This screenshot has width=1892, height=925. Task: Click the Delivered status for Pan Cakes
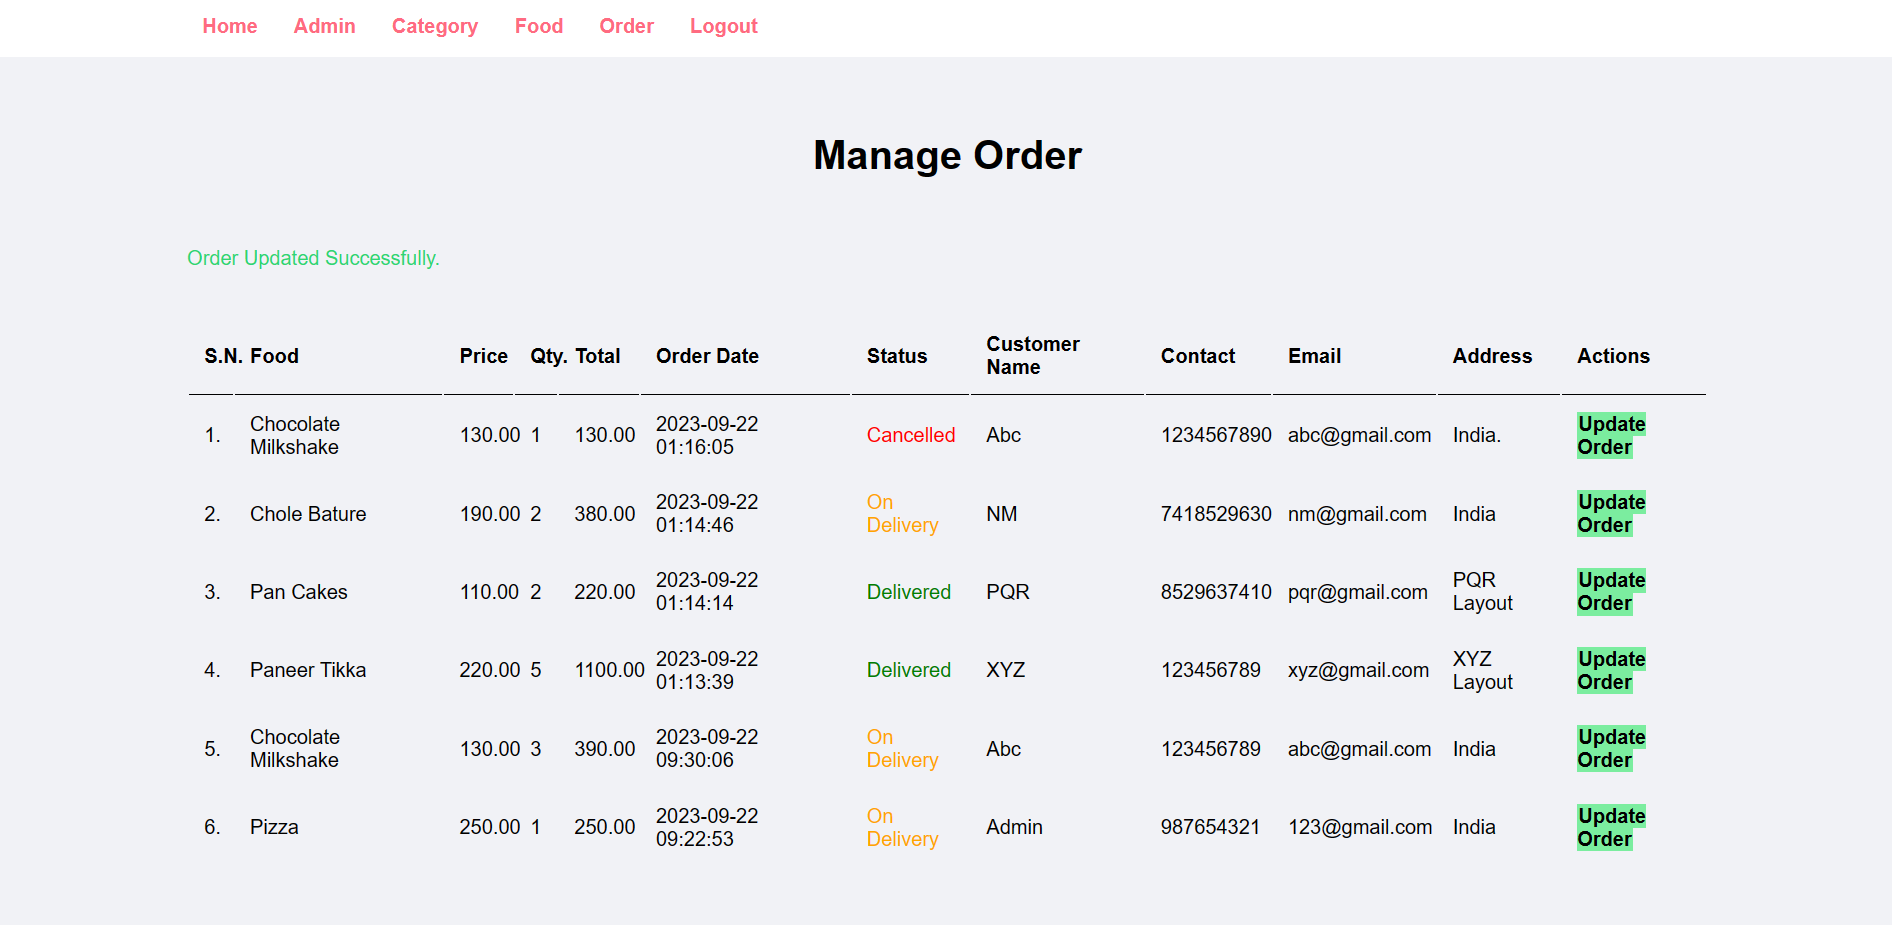(908, 591)
